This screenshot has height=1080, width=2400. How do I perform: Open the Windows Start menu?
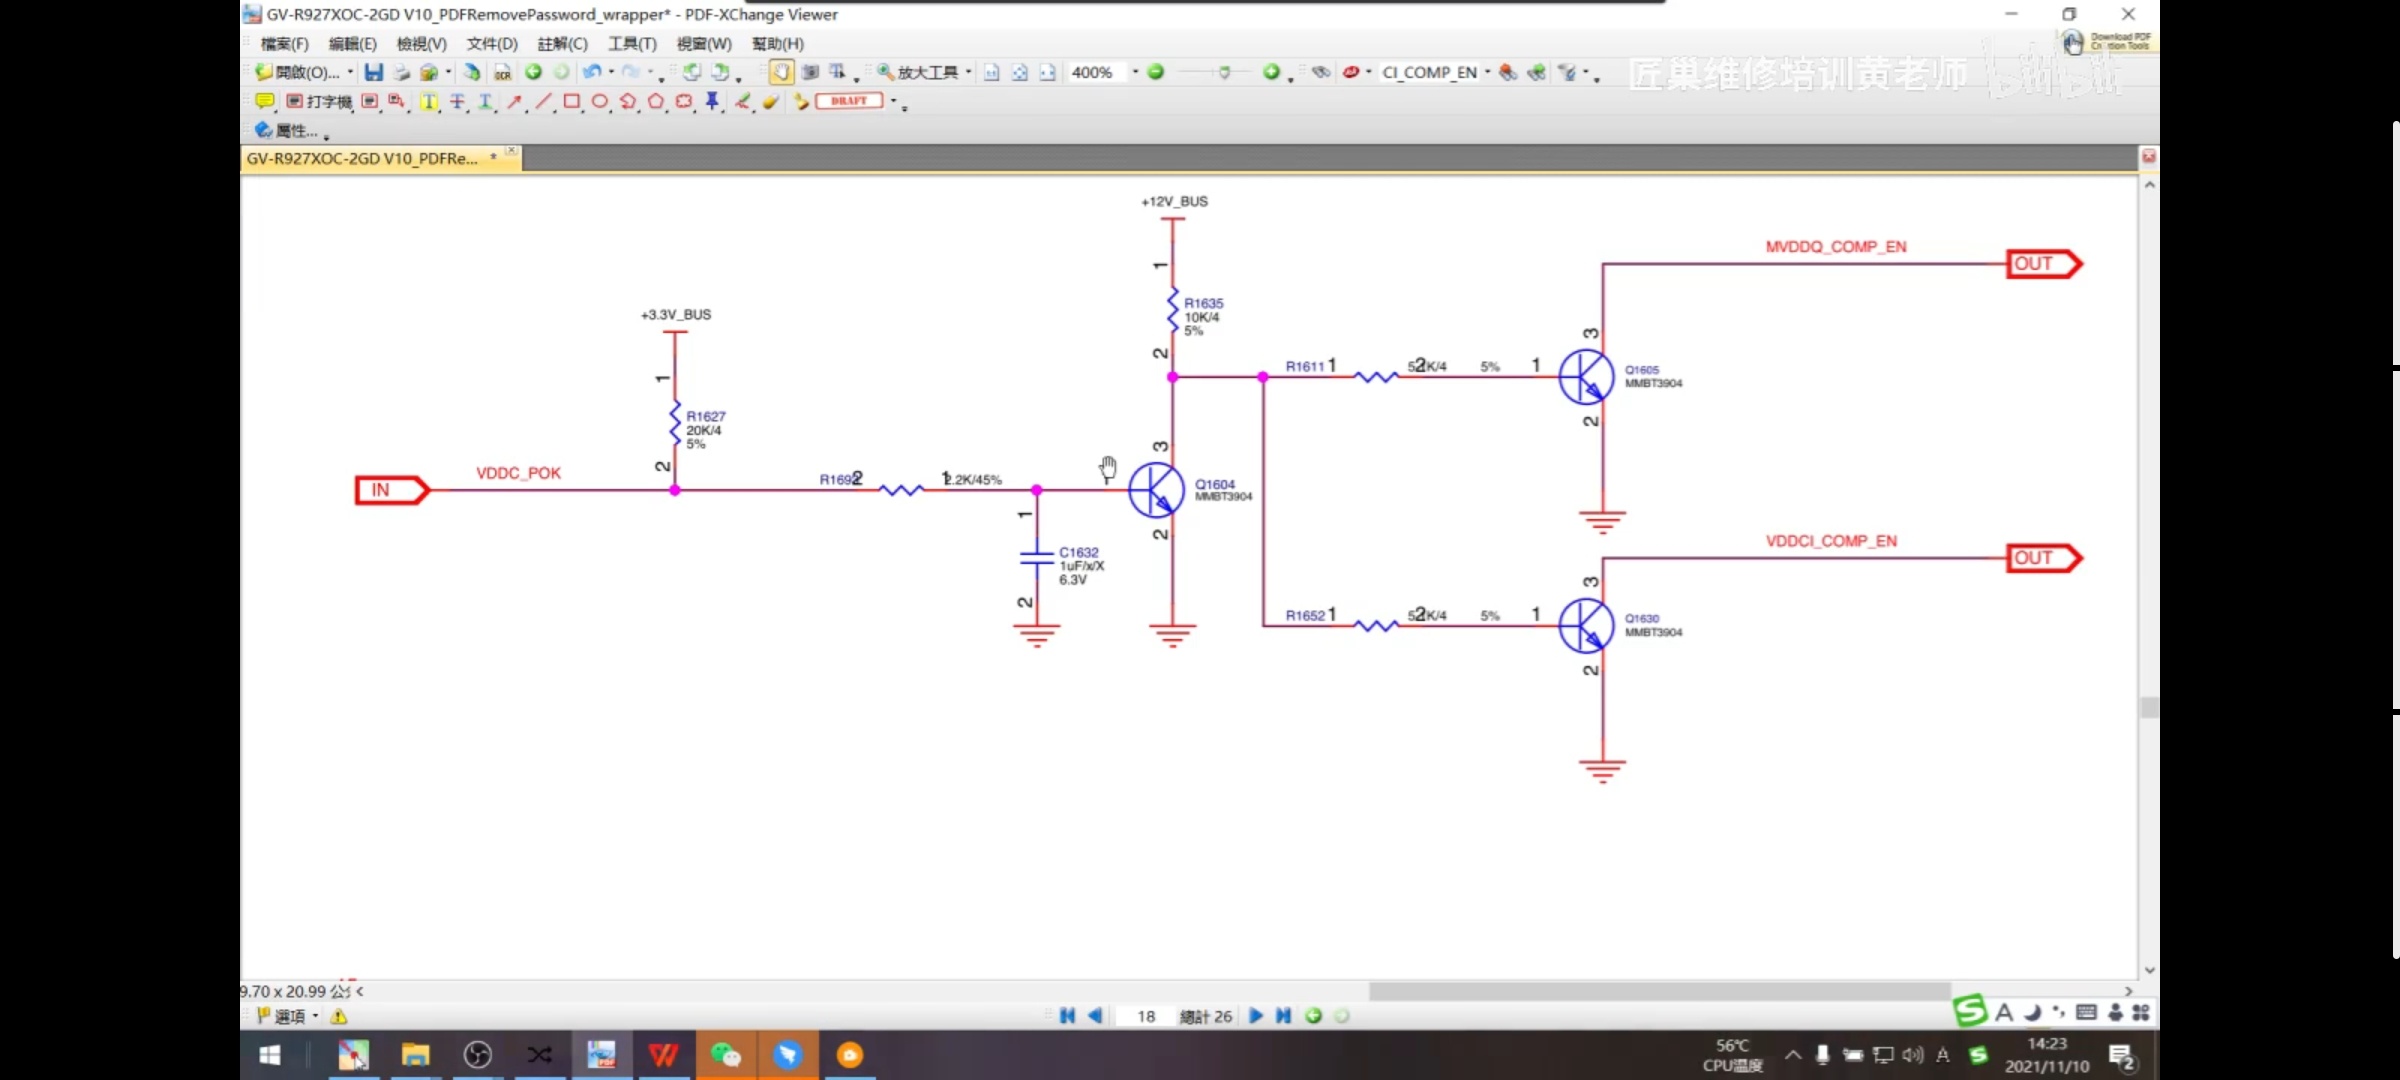pyautogui.click(x=270, y=1055)
